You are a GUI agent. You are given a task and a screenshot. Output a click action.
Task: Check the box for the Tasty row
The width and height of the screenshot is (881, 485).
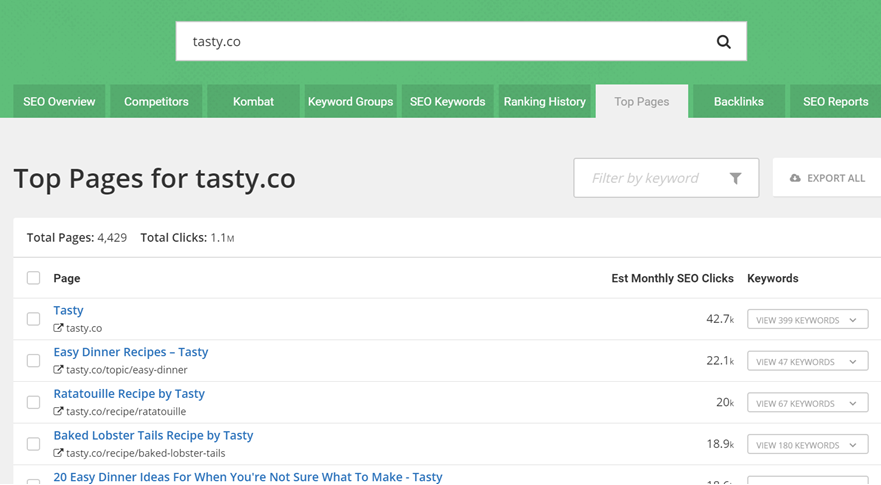(x=34, y=319)
